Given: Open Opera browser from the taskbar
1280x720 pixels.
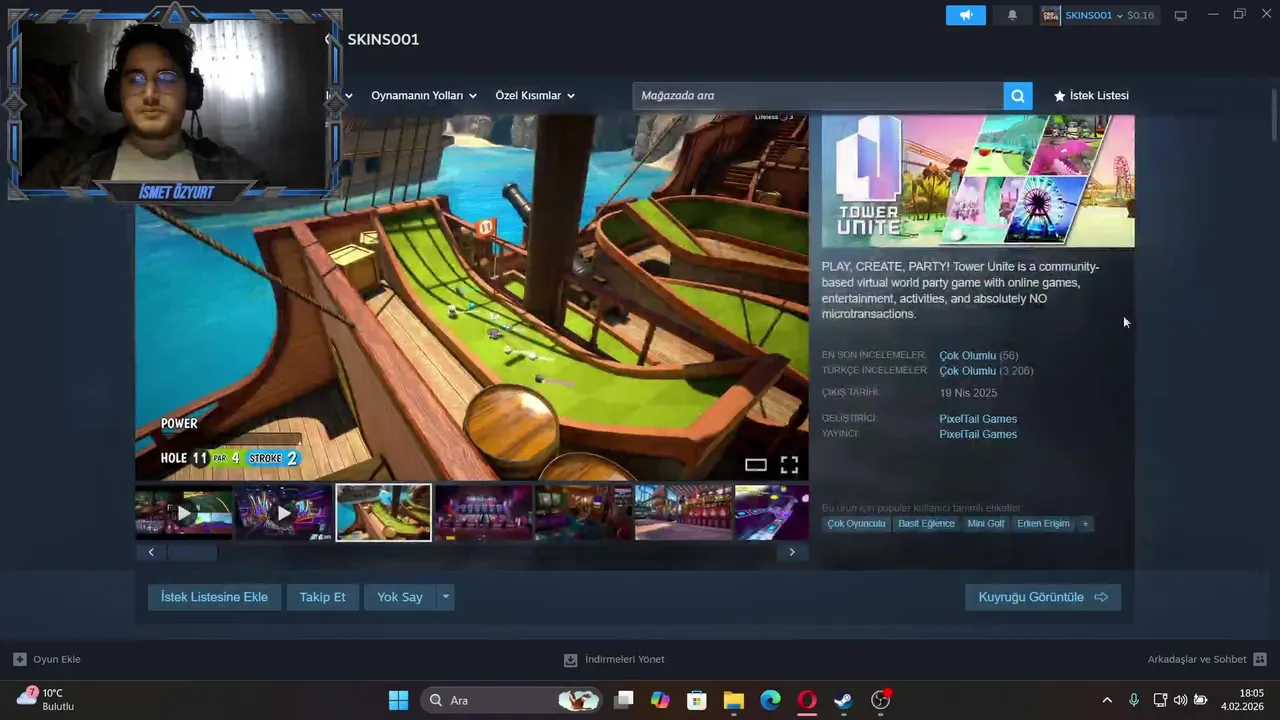Looking at the screenshot, I should (807, 700).
